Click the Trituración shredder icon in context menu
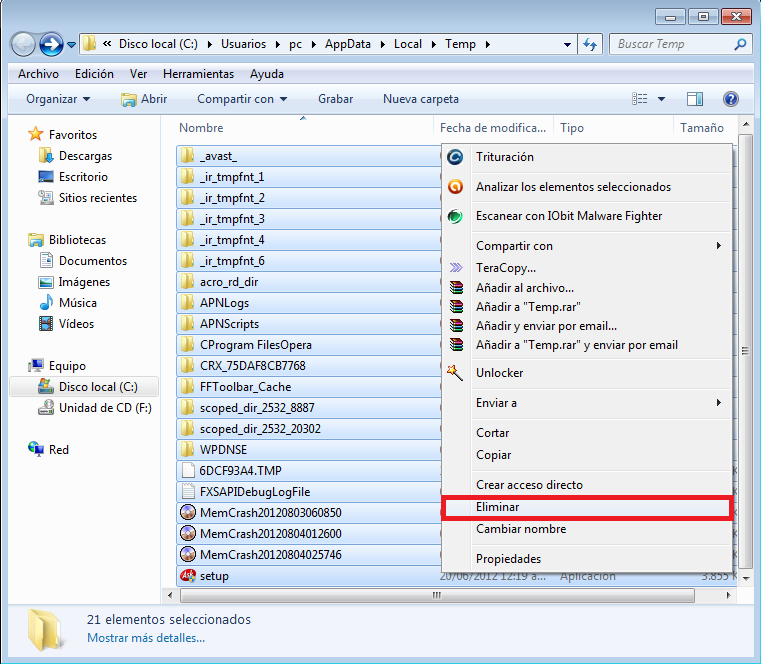 (456, 157)
